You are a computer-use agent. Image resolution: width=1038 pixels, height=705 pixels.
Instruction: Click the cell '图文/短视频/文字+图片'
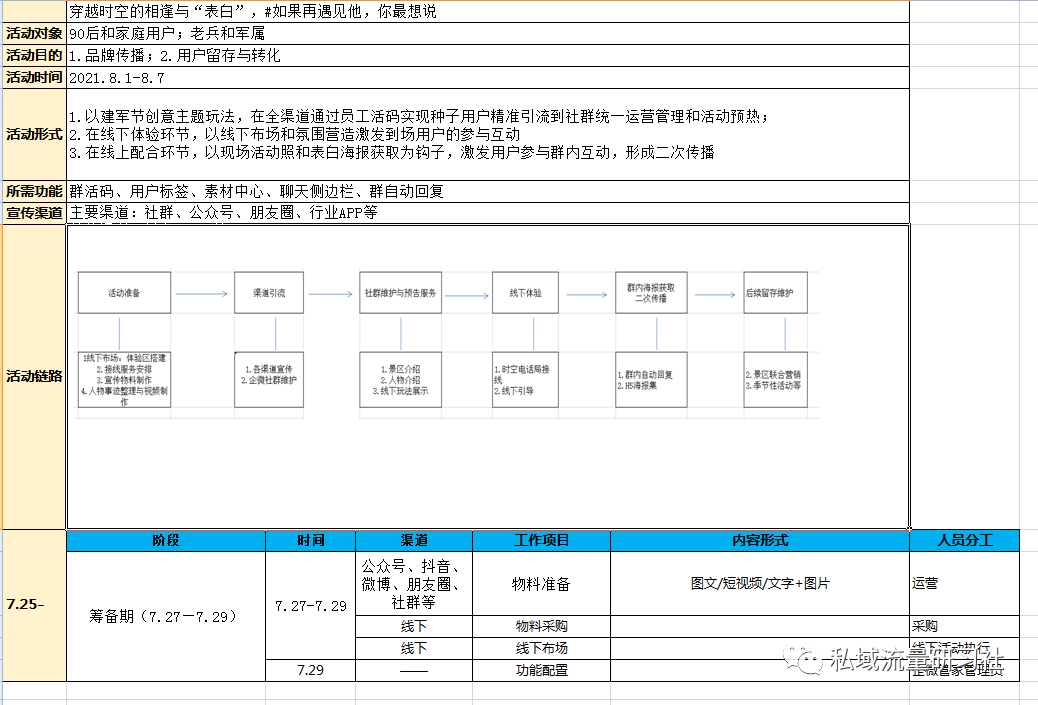pos(760,584)
